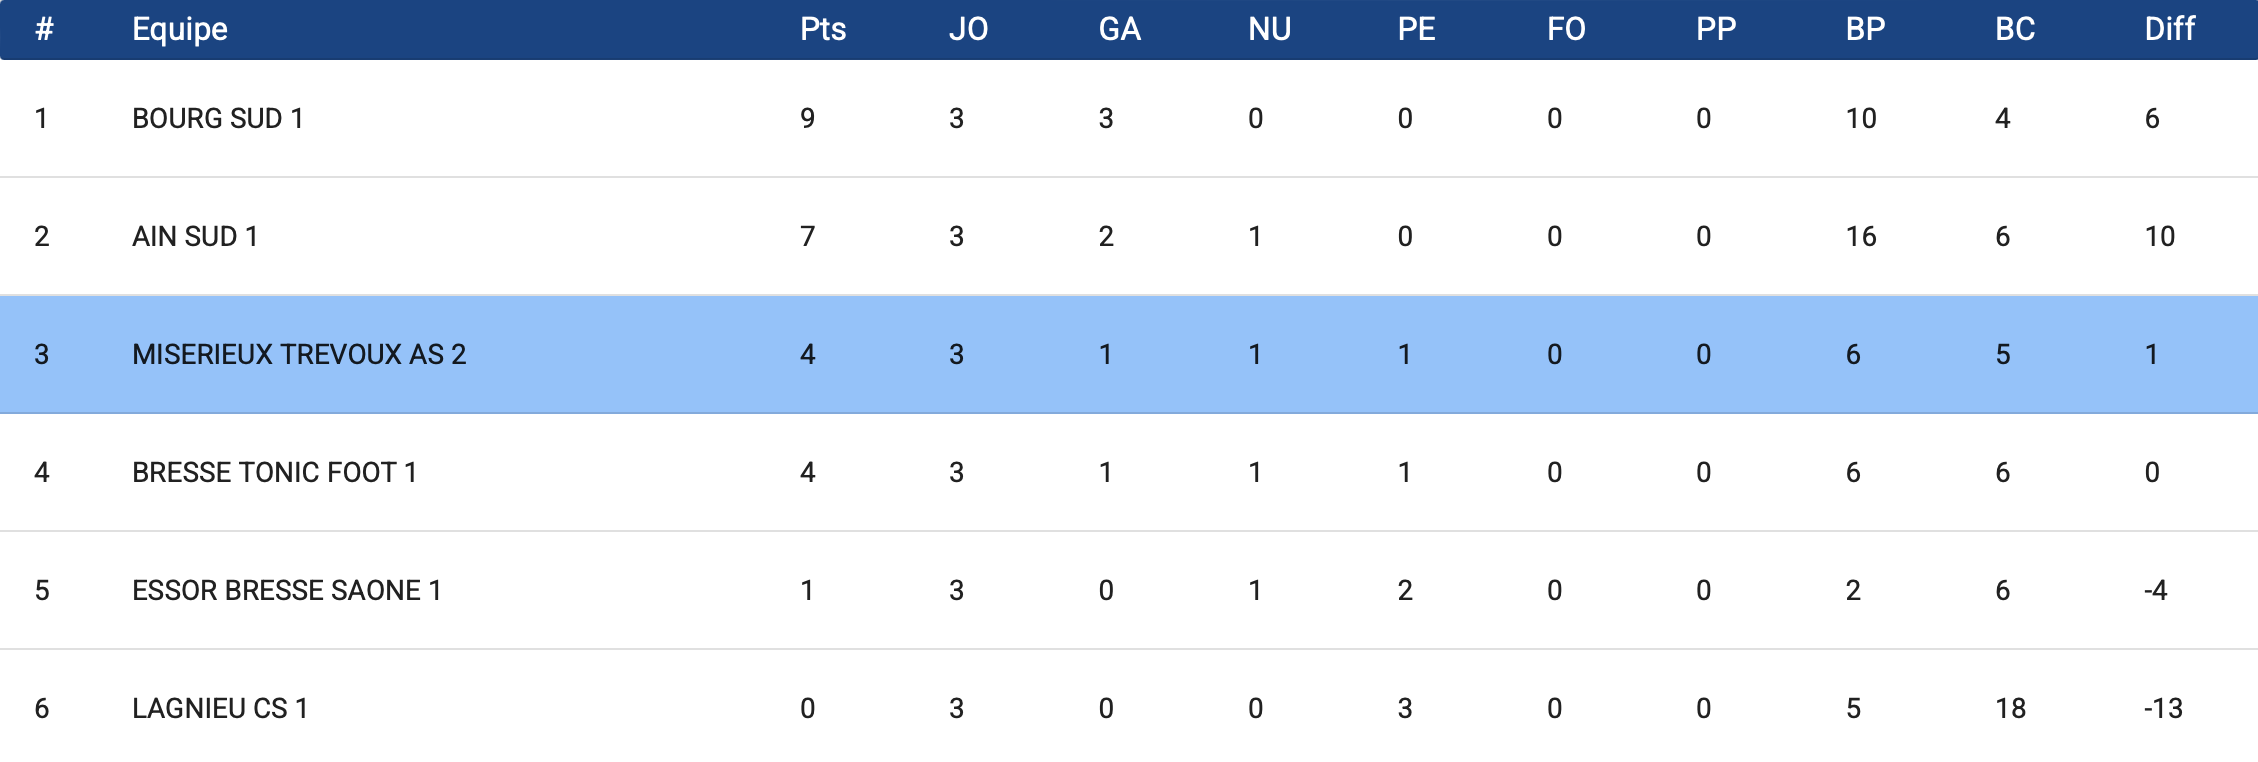Click the Diff column header
The width and height of the screenshot is (2258, 762).
(2169, 29)
